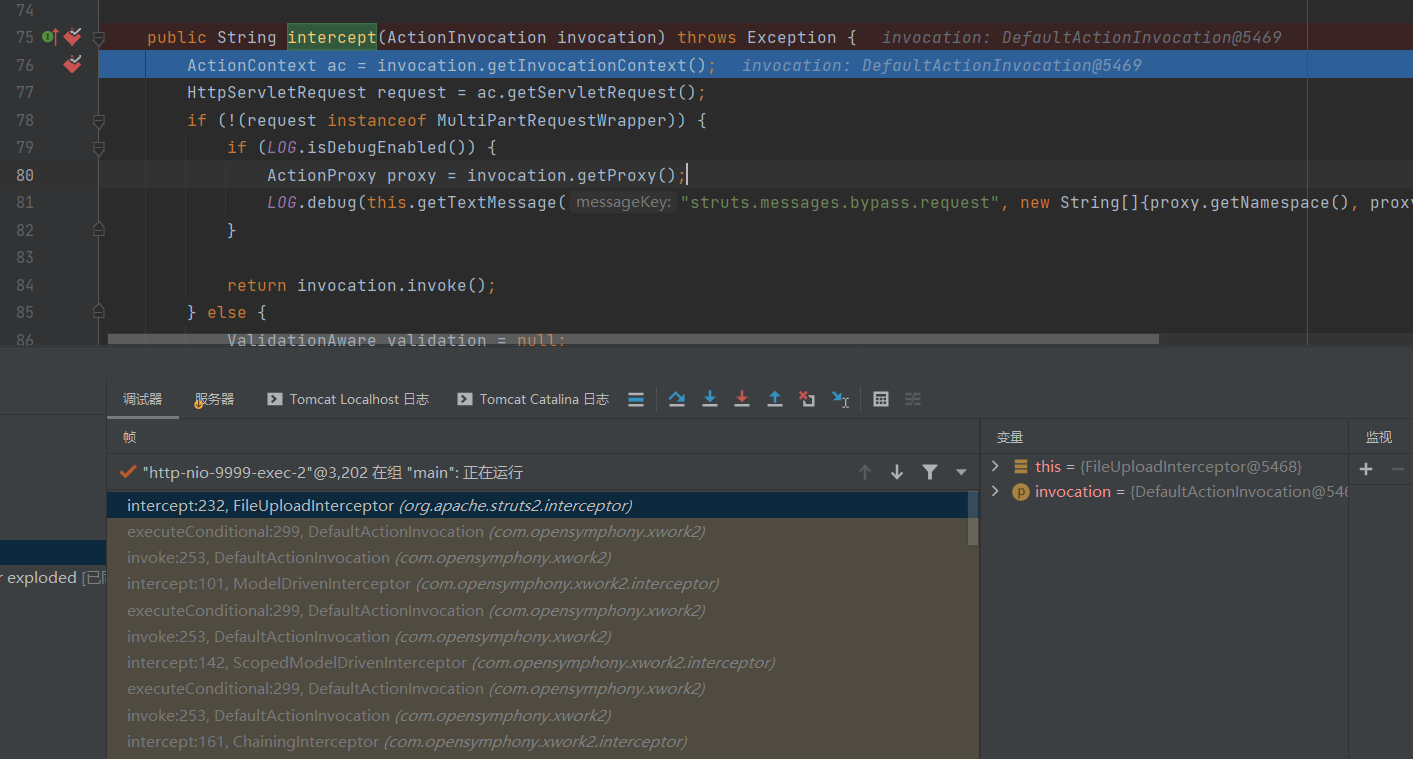Click the Trace Current Stream Chain icon

(913, 399)
